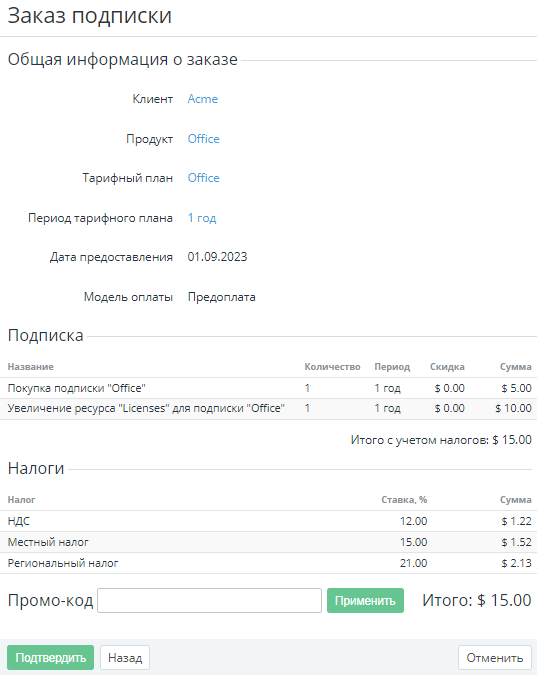537x679 pixels.
Task: Open the Office tariff plan link
Action: click(204, 178)
